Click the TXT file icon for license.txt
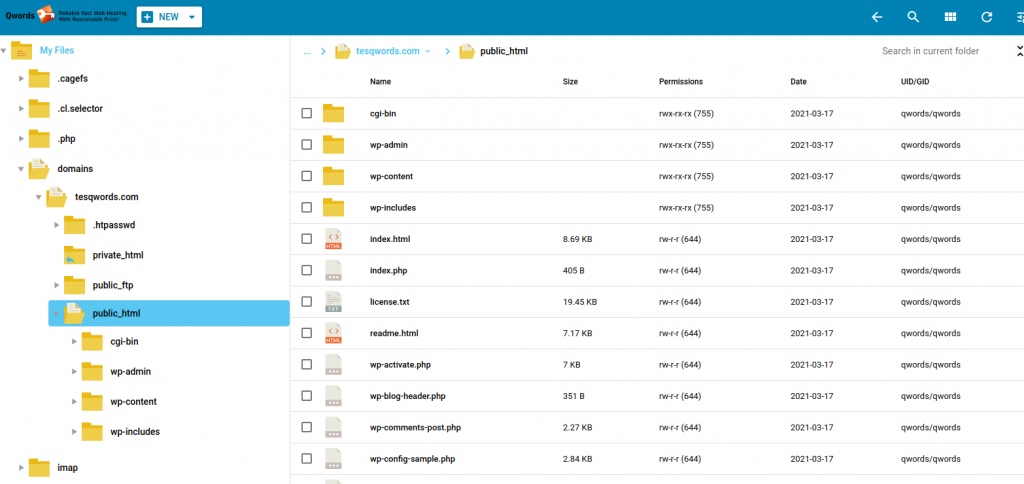 333,301
